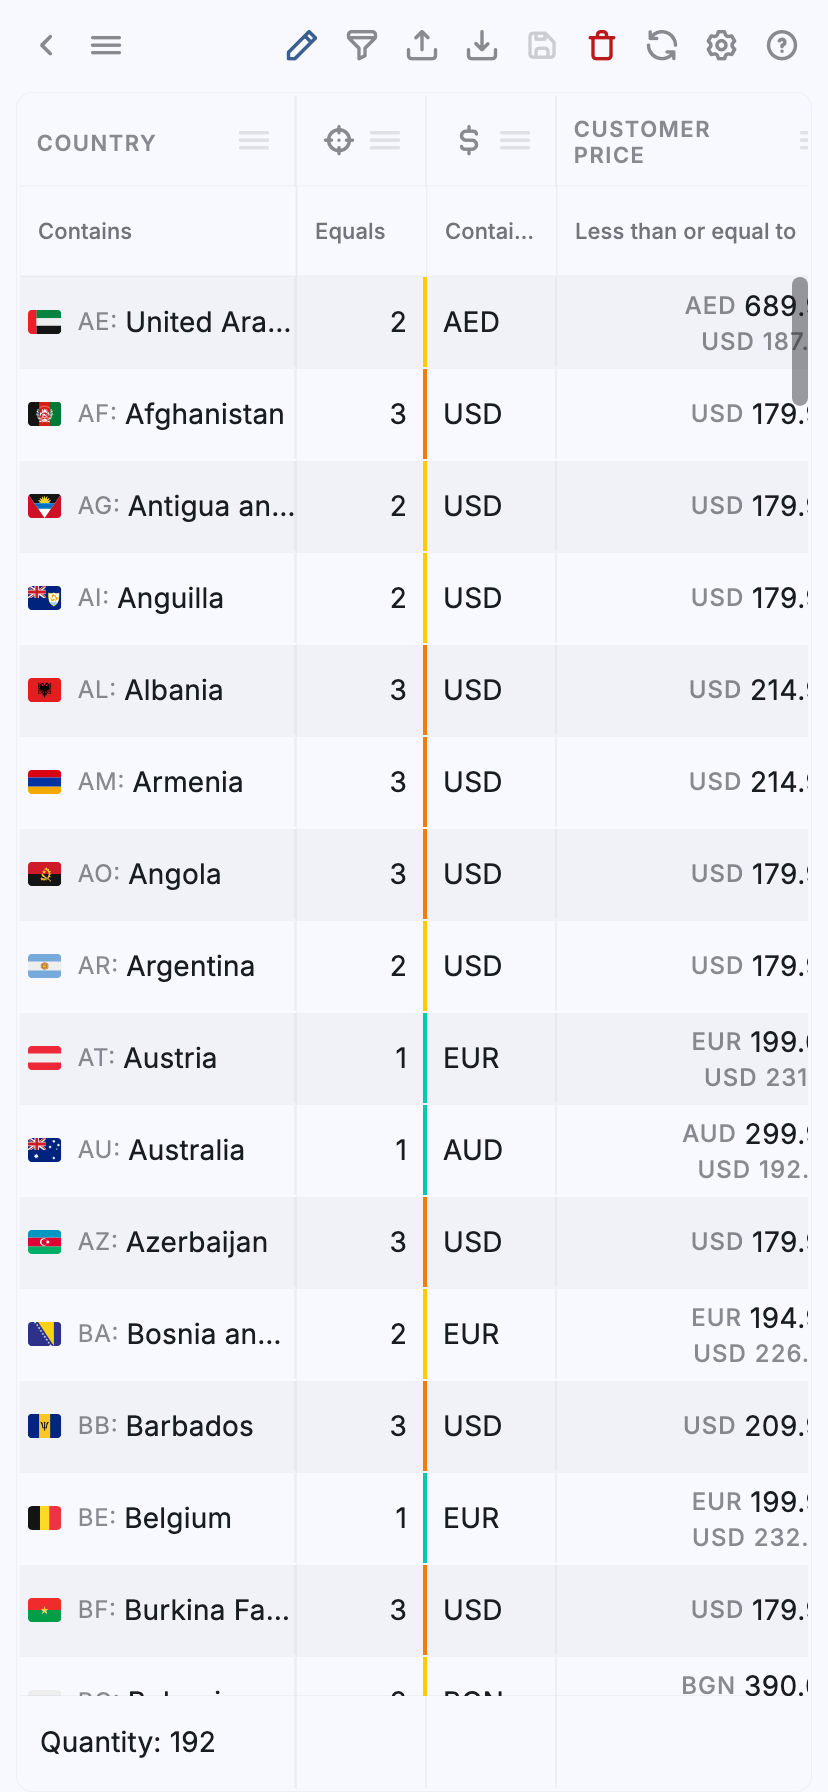Click the Country 'Contains' filter field
Viewport: 828px width, 1792px height.
point(156,232)
